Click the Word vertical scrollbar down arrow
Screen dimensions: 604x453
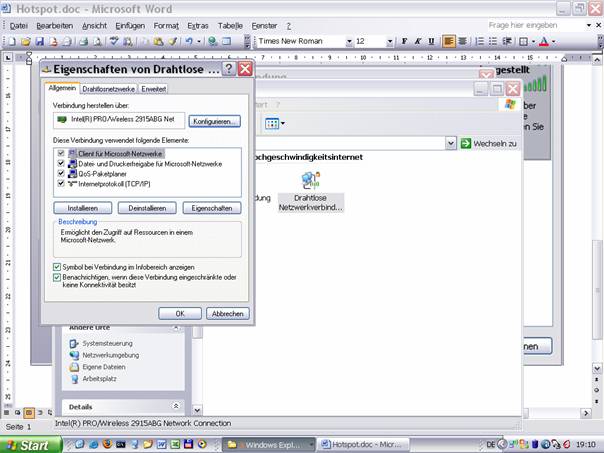[x=597, y=369]
